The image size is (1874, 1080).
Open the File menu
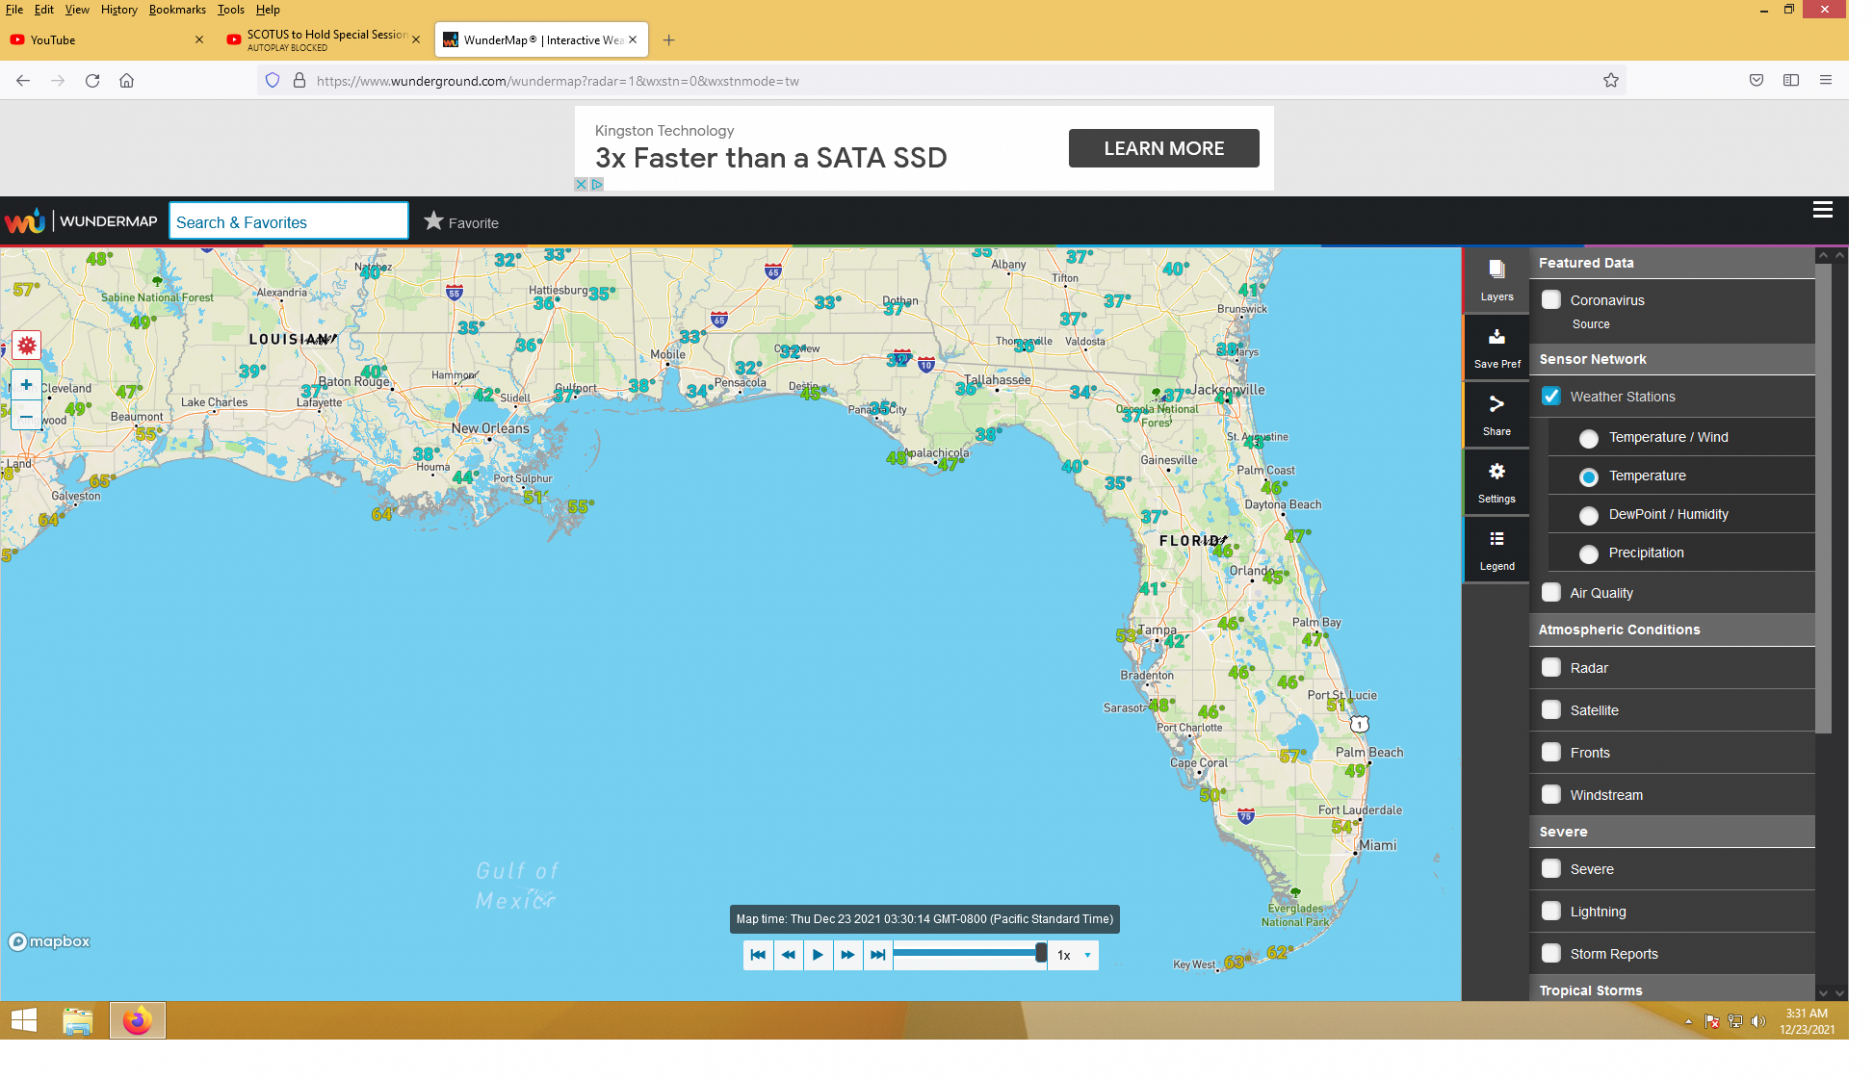click(x=14, y=9)
